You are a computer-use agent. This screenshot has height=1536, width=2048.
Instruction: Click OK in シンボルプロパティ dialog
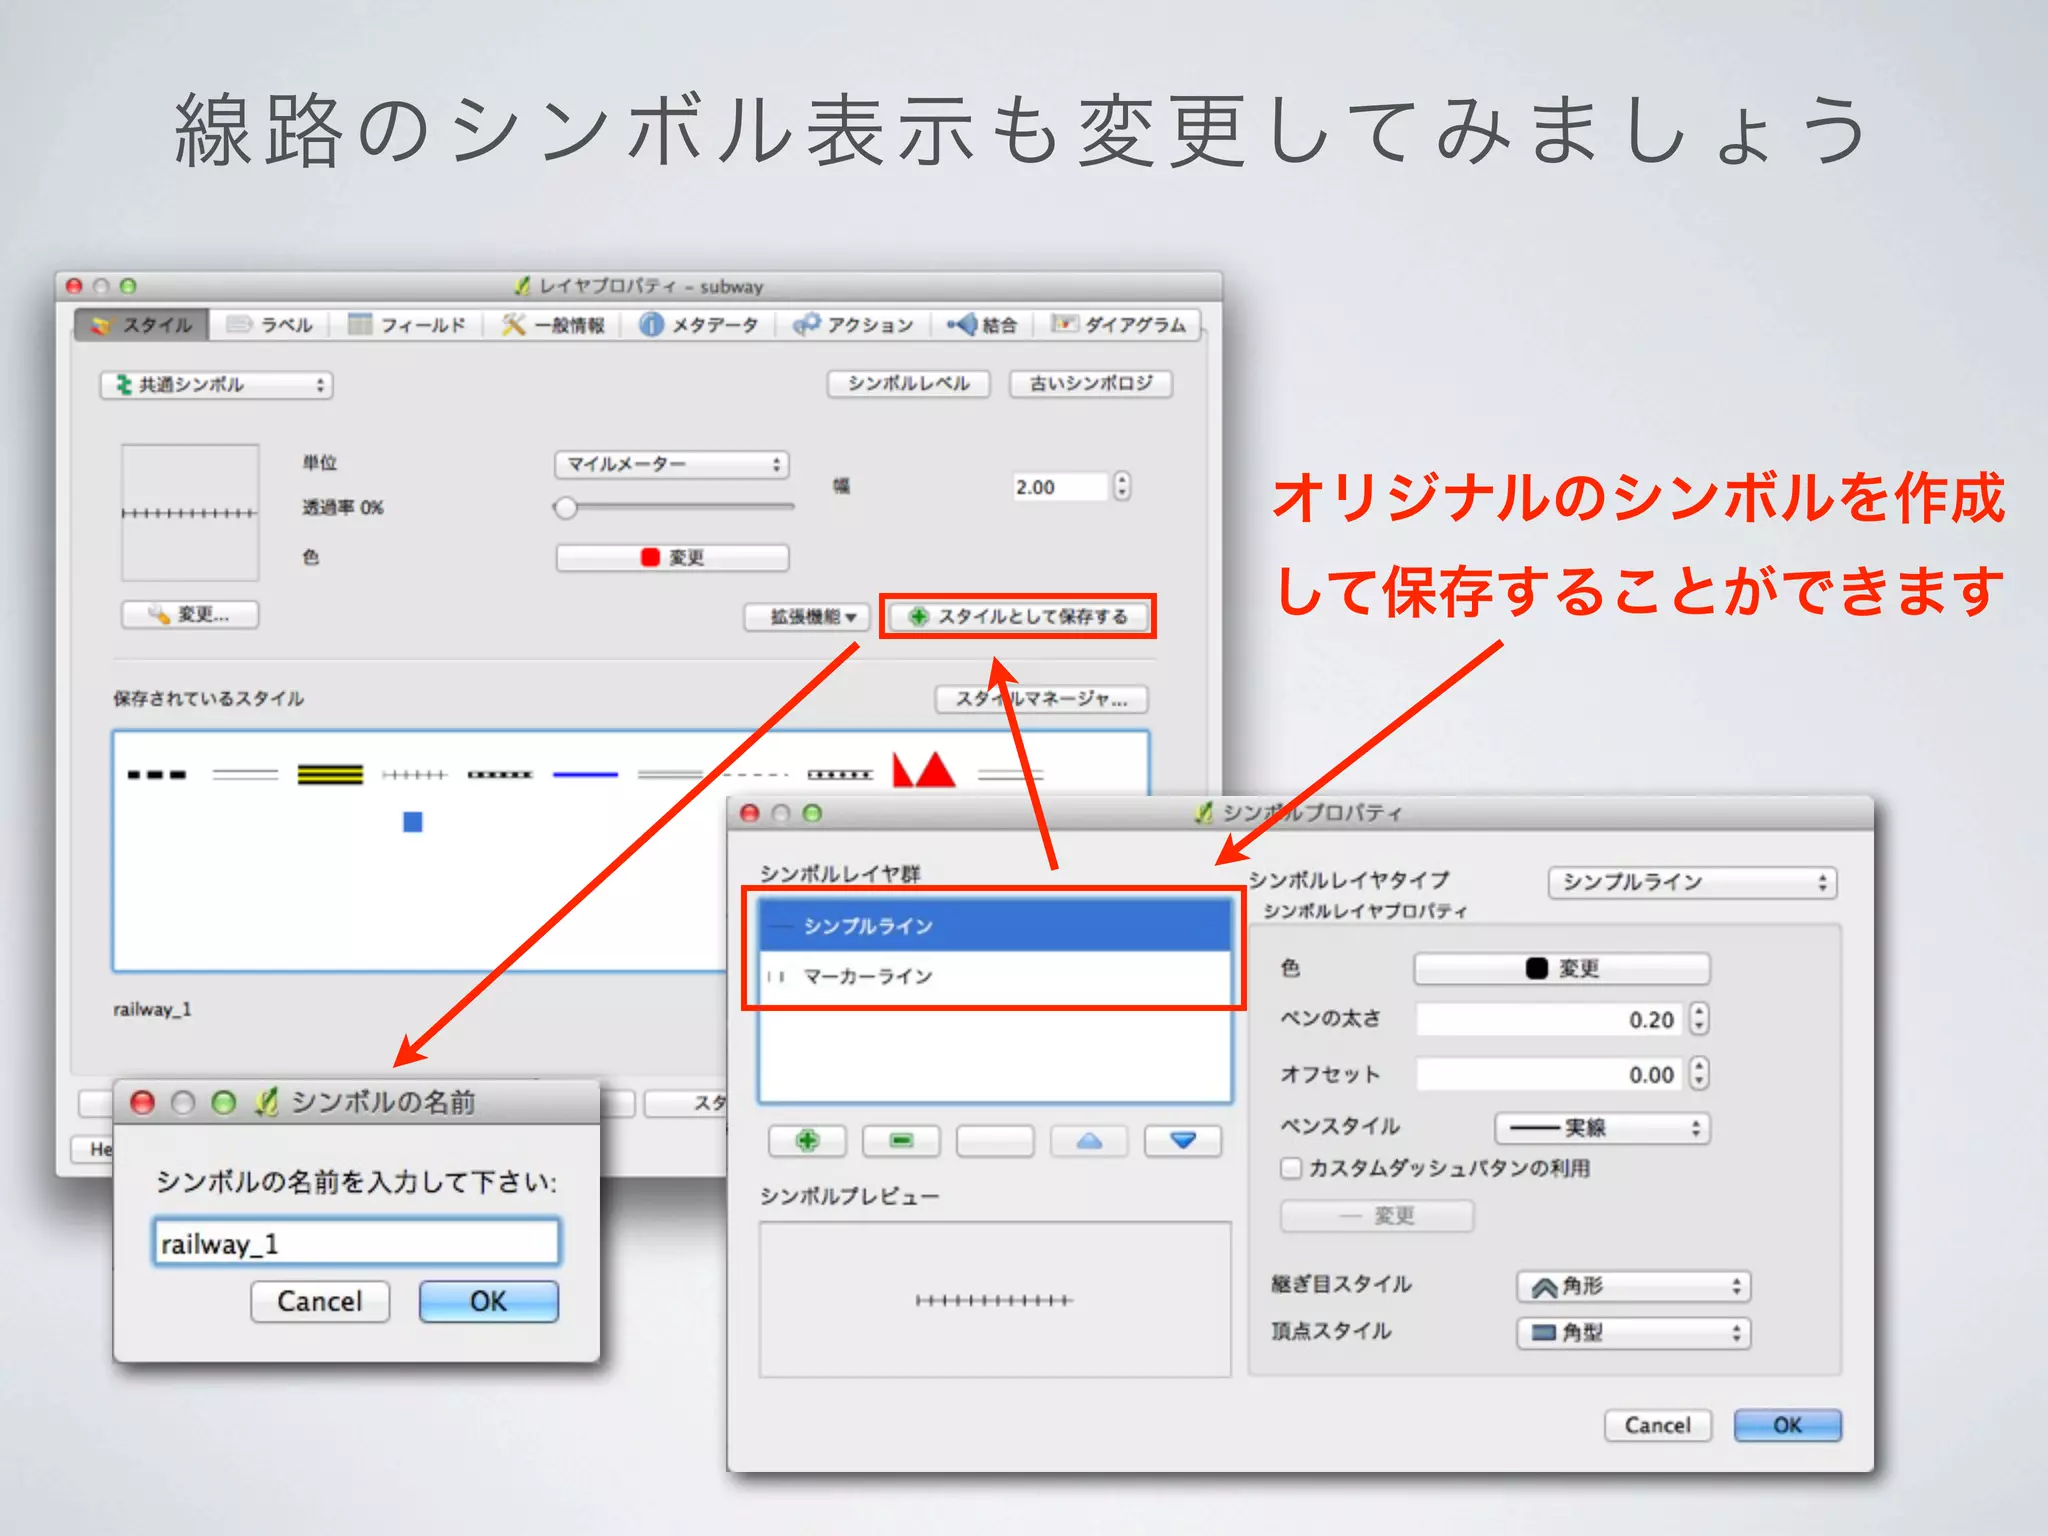[x=1787, y=1425]
